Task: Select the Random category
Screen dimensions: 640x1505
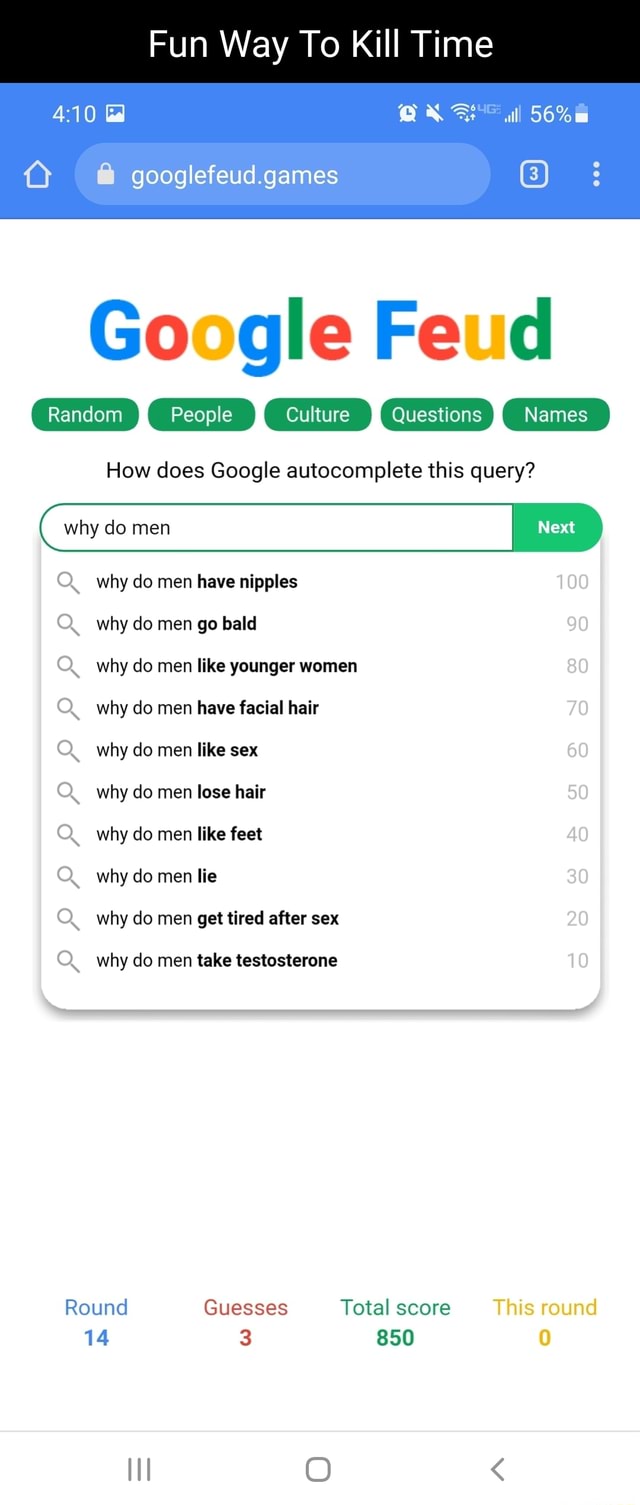Action: point(85,415)
